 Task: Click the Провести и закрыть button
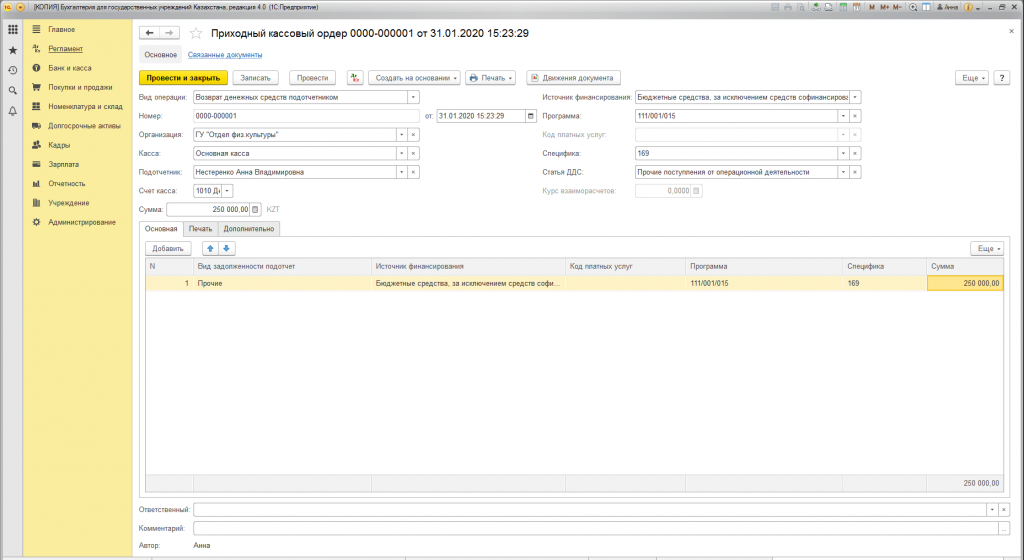[x=184, y=77]
